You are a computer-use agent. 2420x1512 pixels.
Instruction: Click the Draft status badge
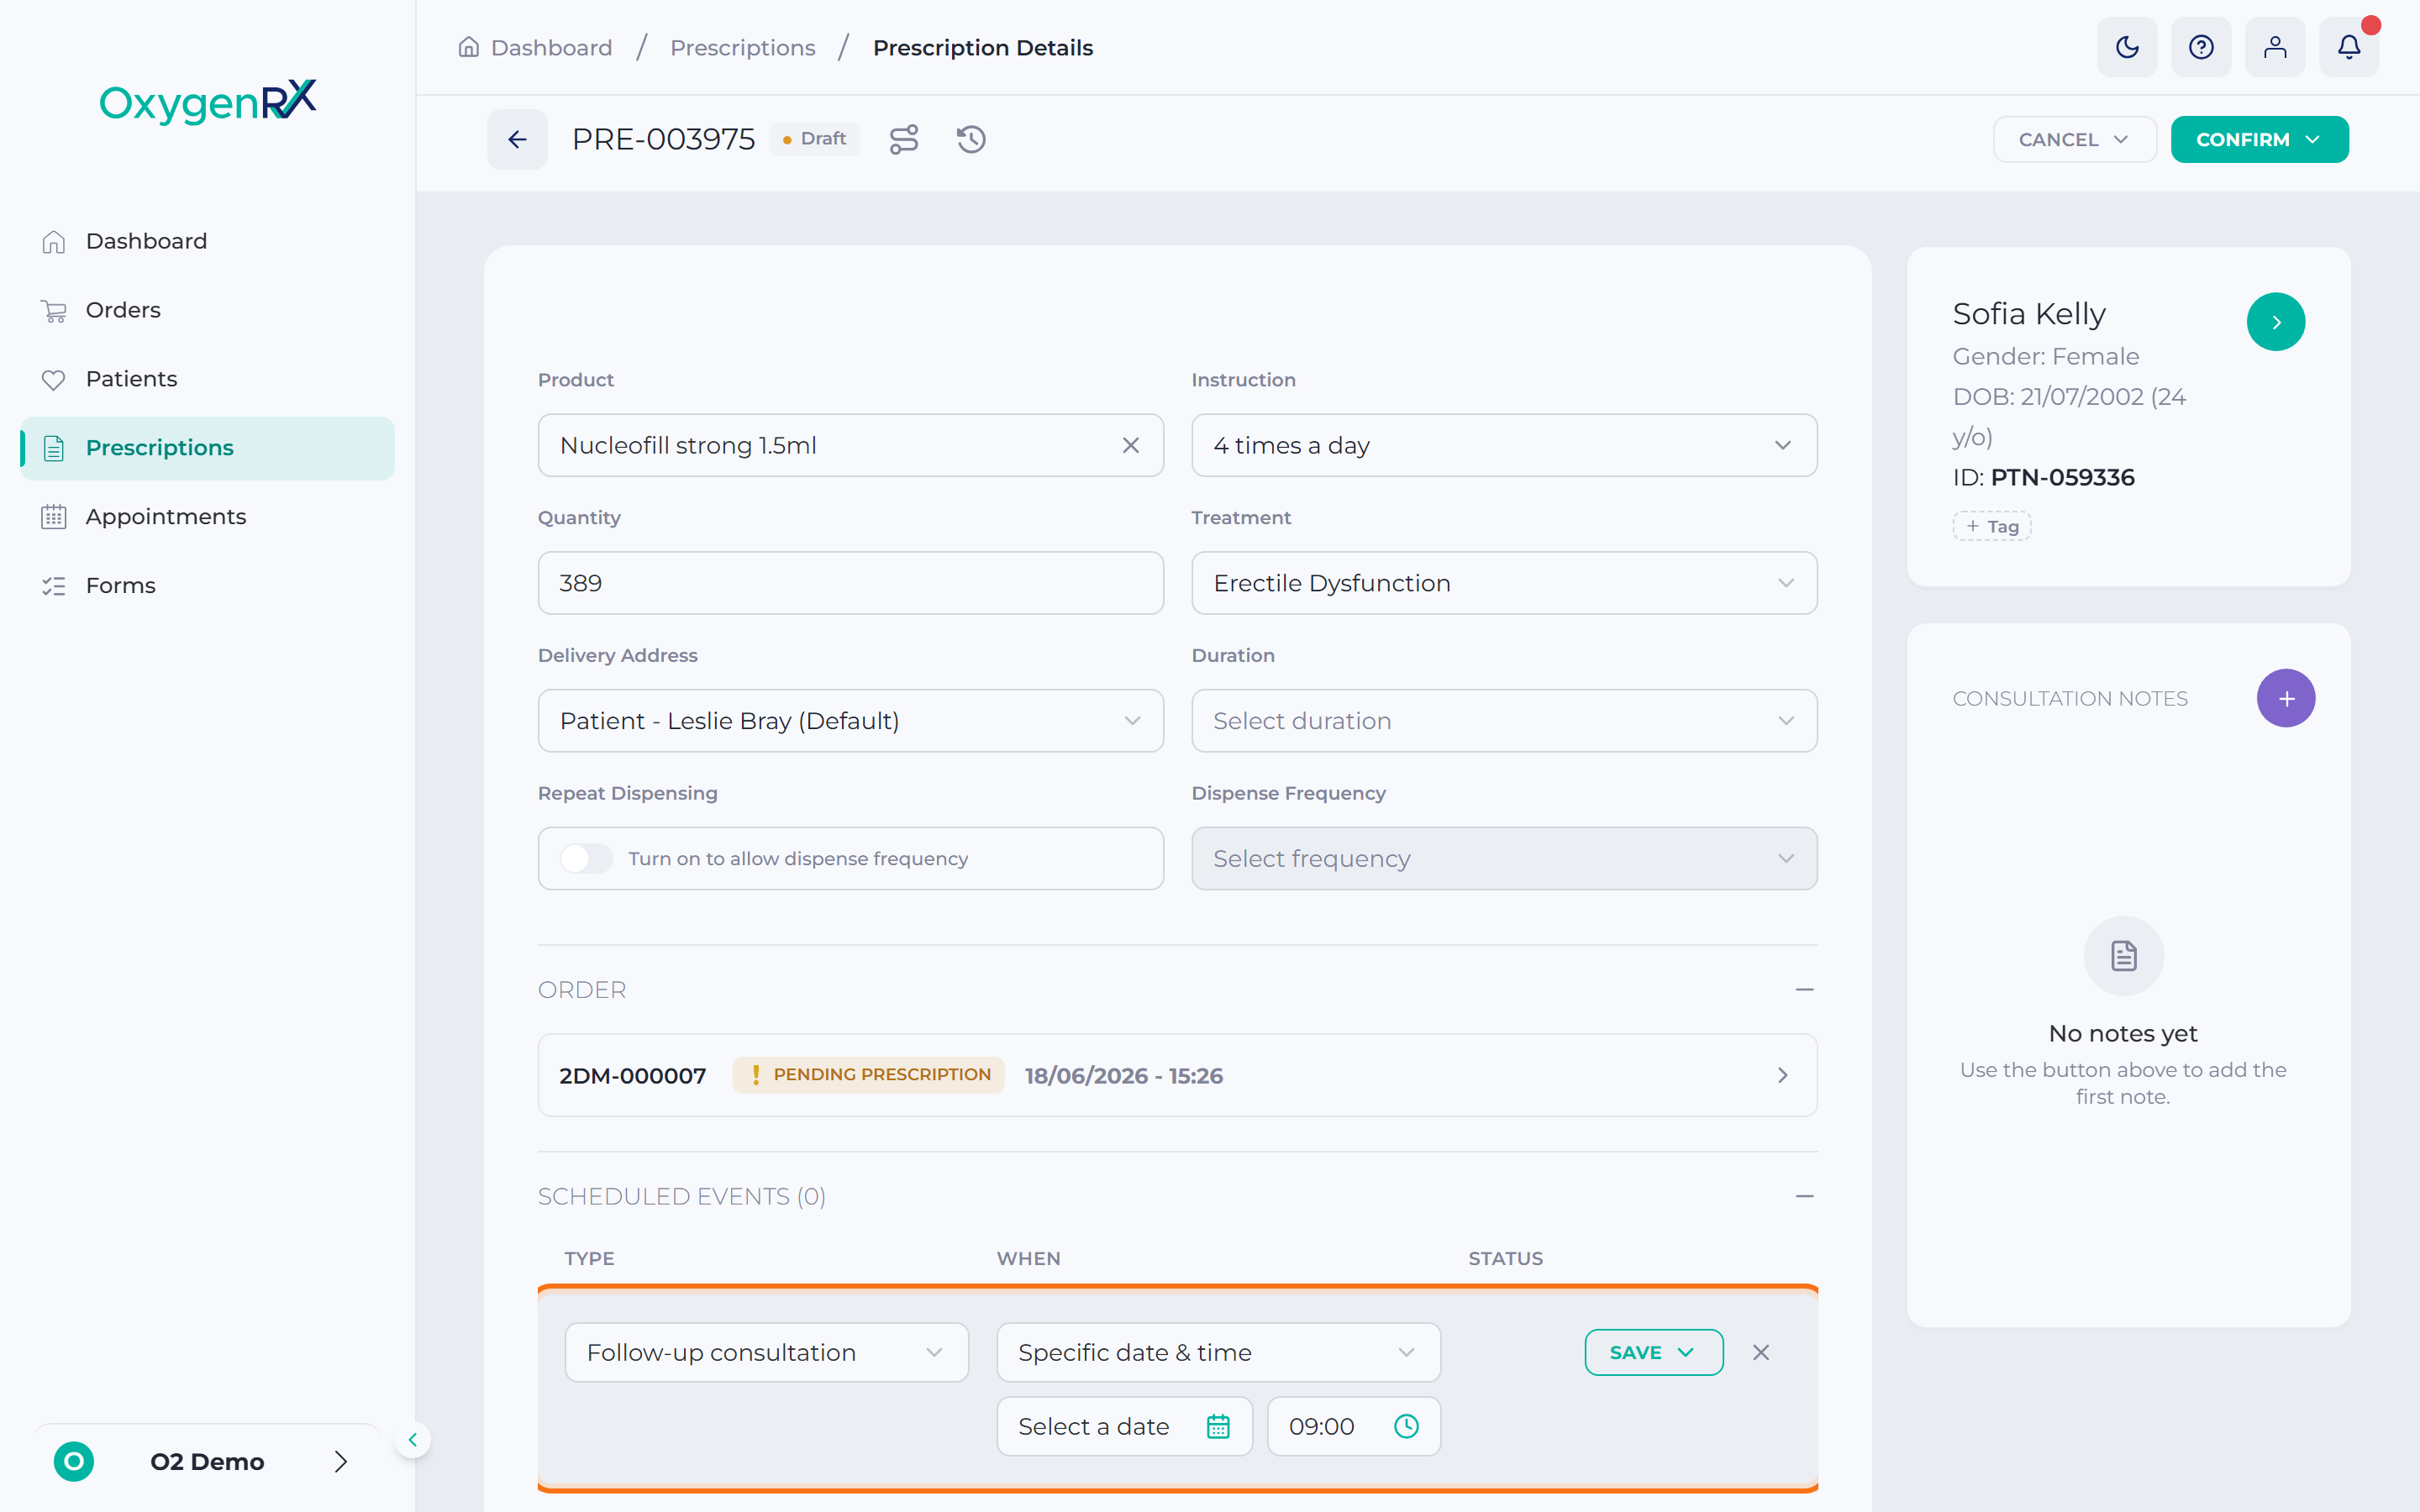click(x=815, y=139)
